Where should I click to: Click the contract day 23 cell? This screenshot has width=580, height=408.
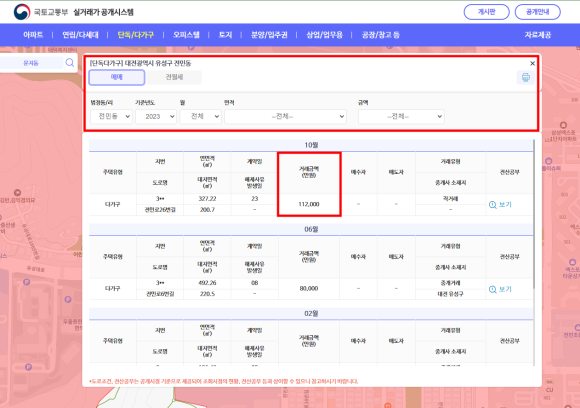[254, 199]
